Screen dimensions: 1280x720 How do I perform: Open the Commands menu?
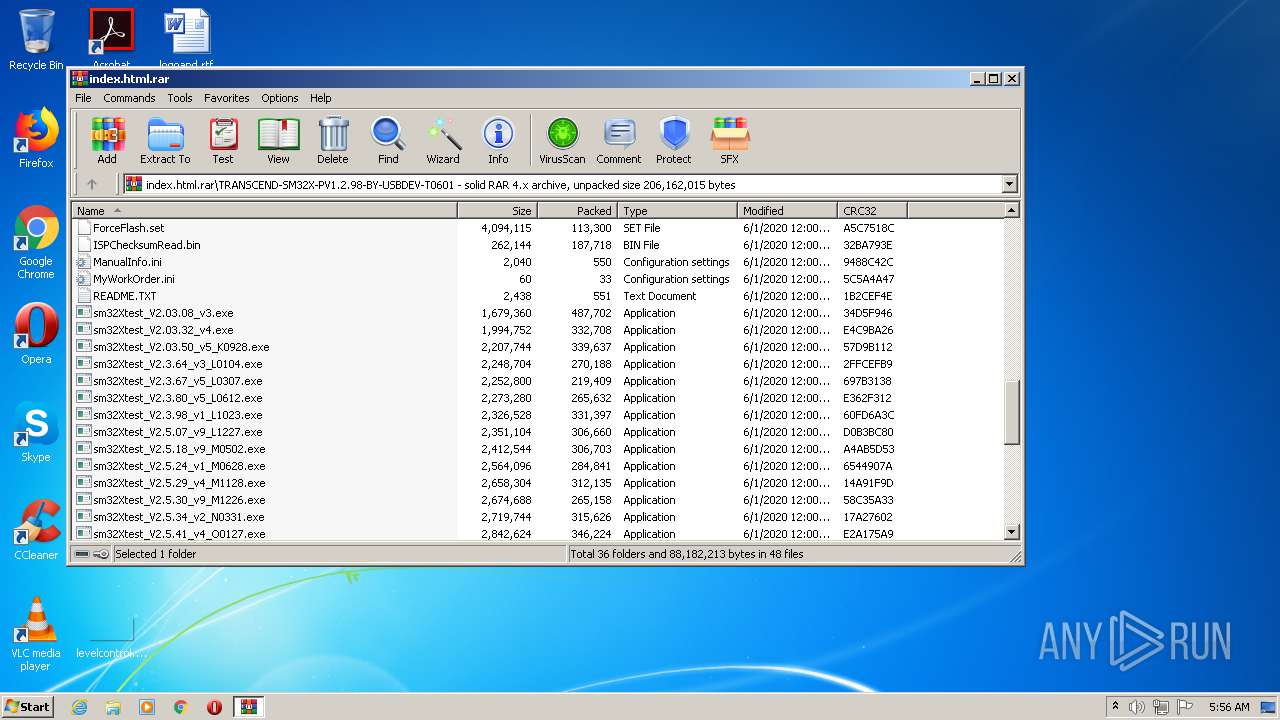coord(129,98)
